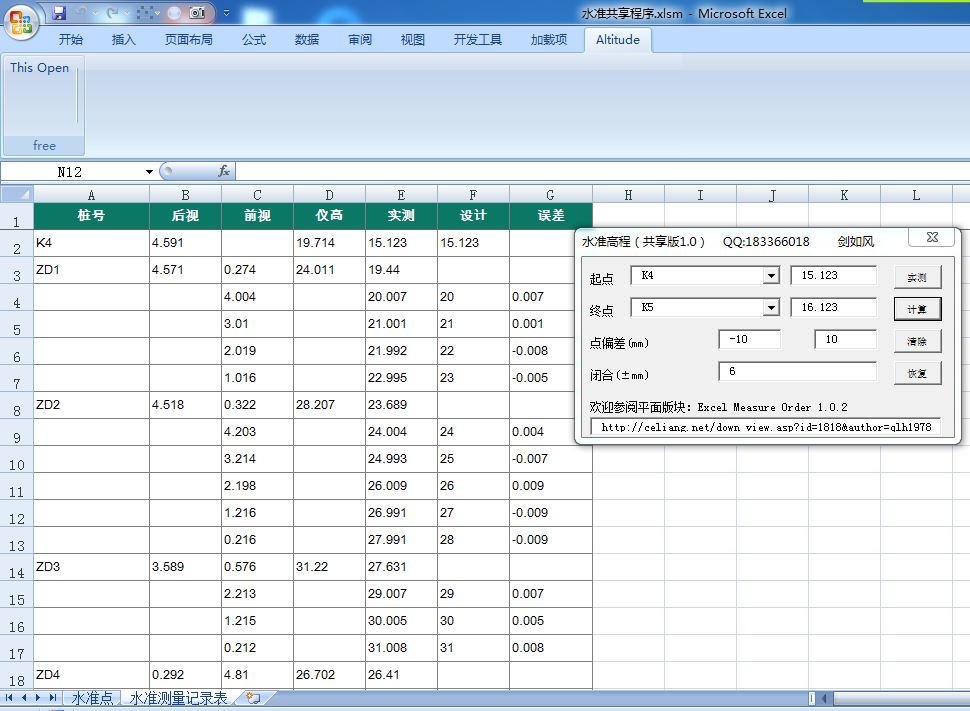
Task: Click the 闭合 tolerance field showing 6
Action: click(x=797, y=371)
